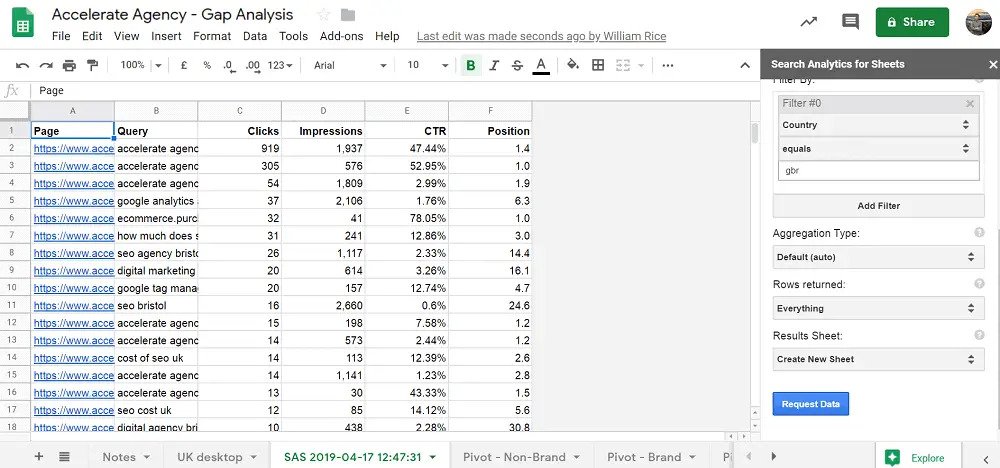Open fill color picker
Viewport: 1000px width, 468px height.
tap(573, 64)
